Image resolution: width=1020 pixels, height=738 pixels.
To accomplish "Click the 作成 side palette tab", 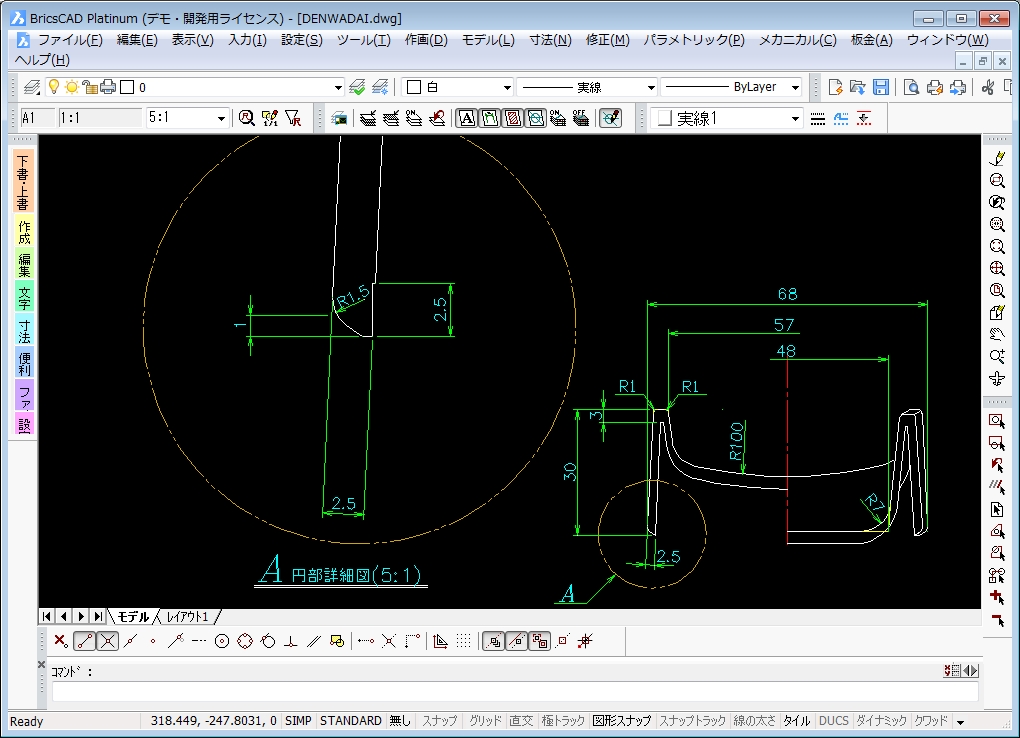I will pyautogui.click(x=23, y=233).
